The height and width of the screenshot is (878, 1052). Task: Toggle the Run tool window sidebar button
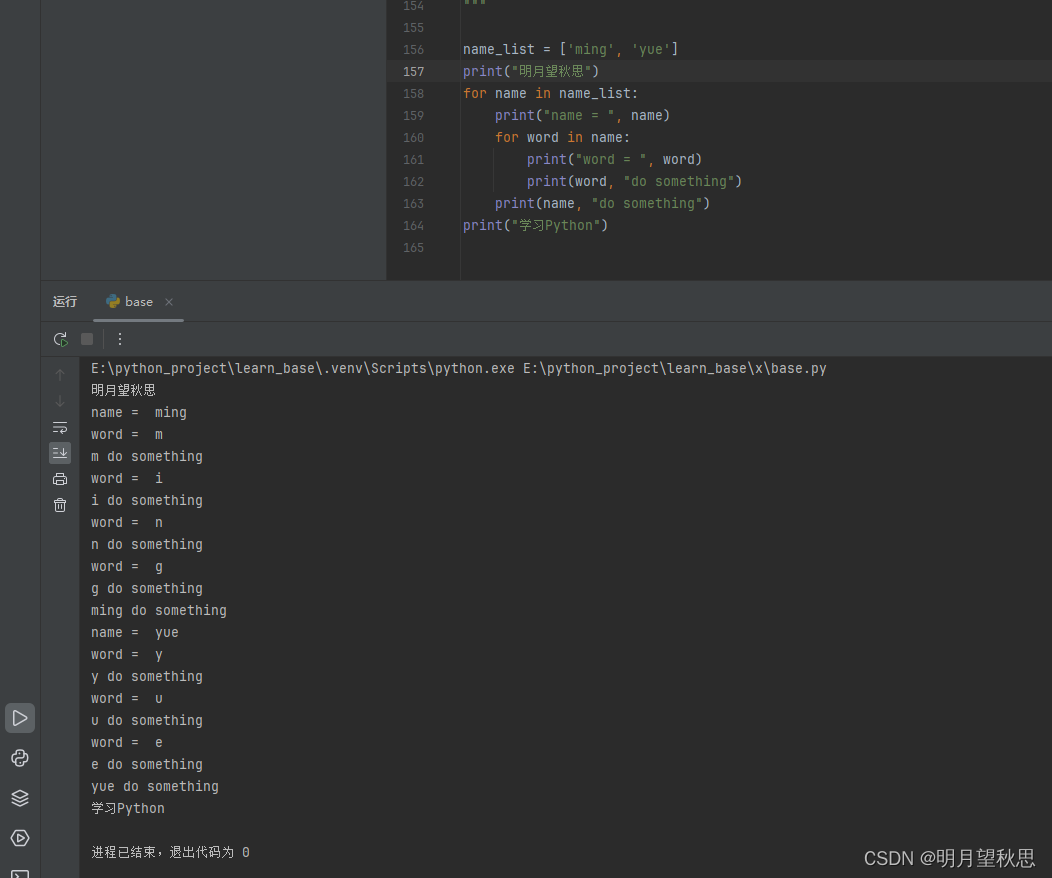coord(20,718)
